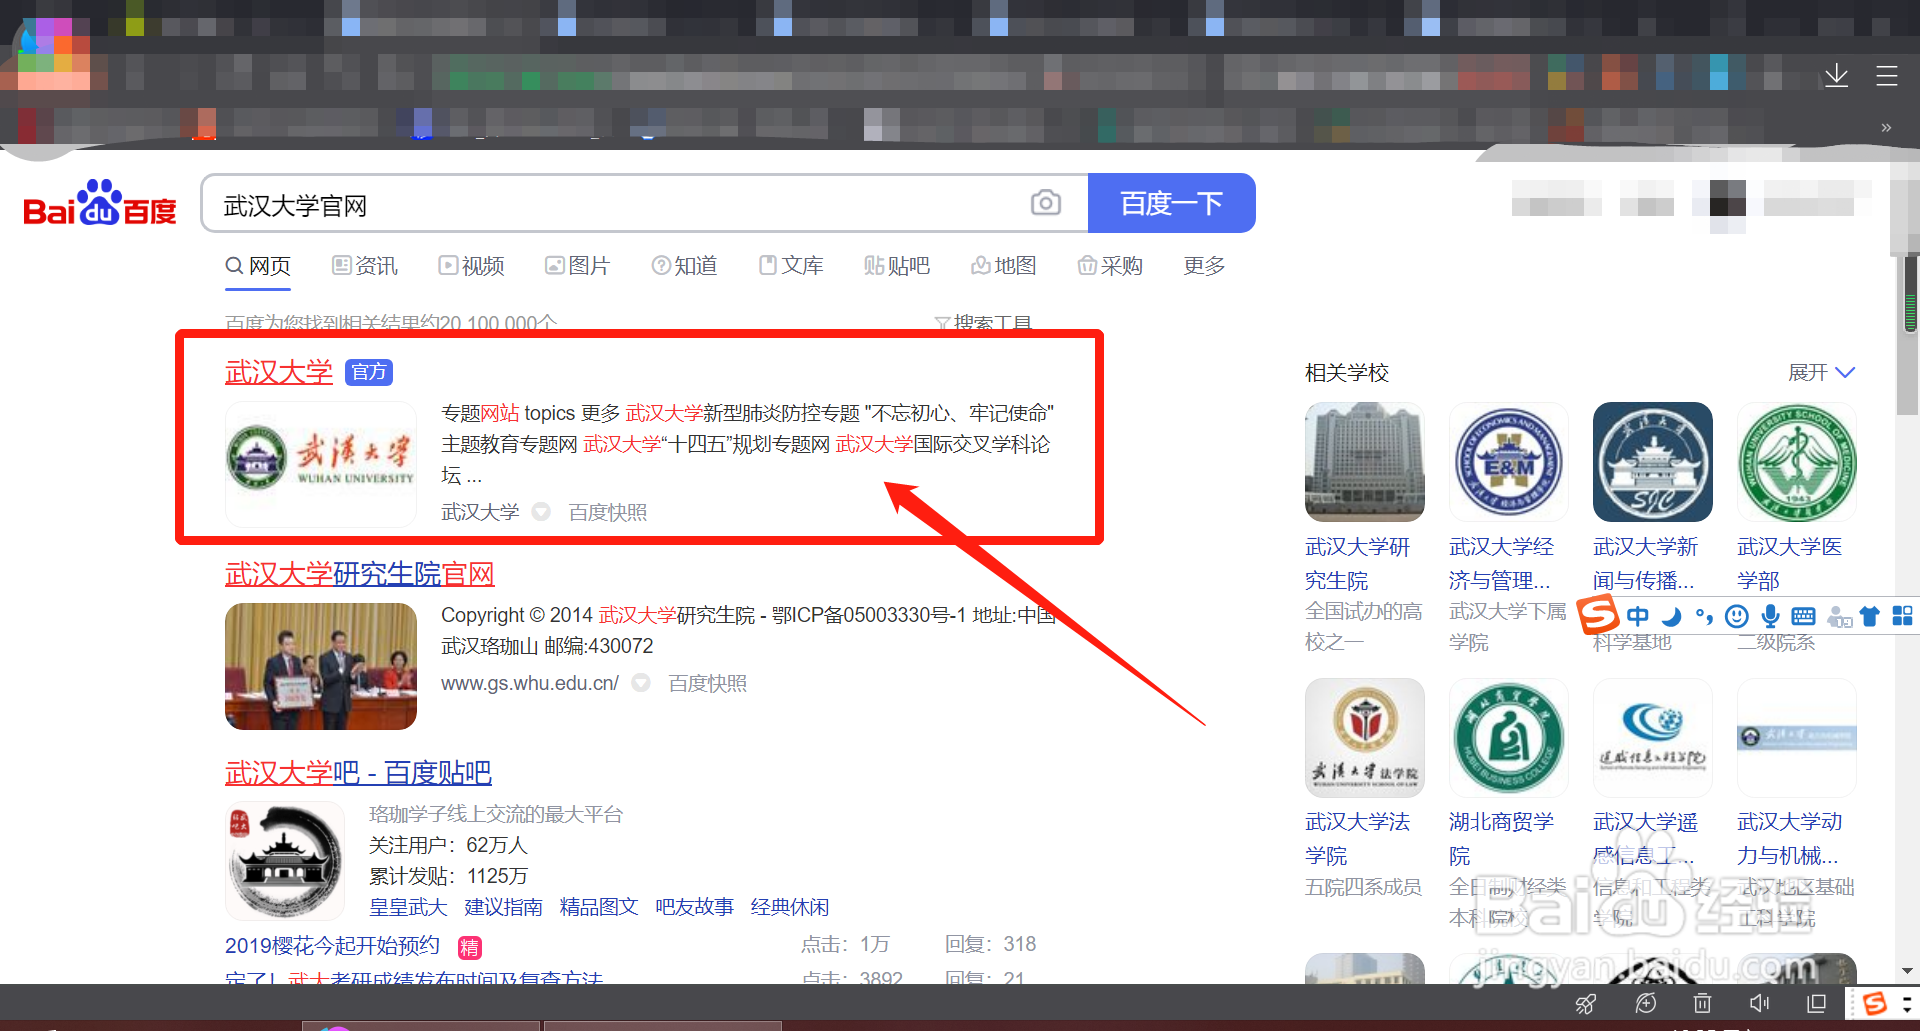
Task: Open the Sogou emoji panel
Action: [x=1737, y=616]
